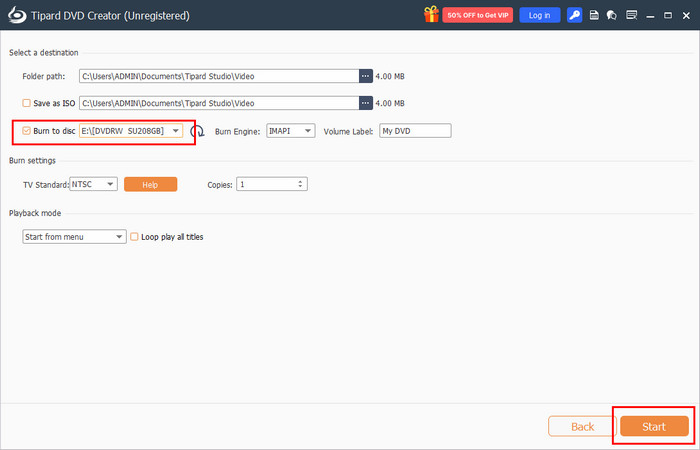Browse for ISO save location
The height and width of the screenshot is (450, 700).
[x=366, y=102]
